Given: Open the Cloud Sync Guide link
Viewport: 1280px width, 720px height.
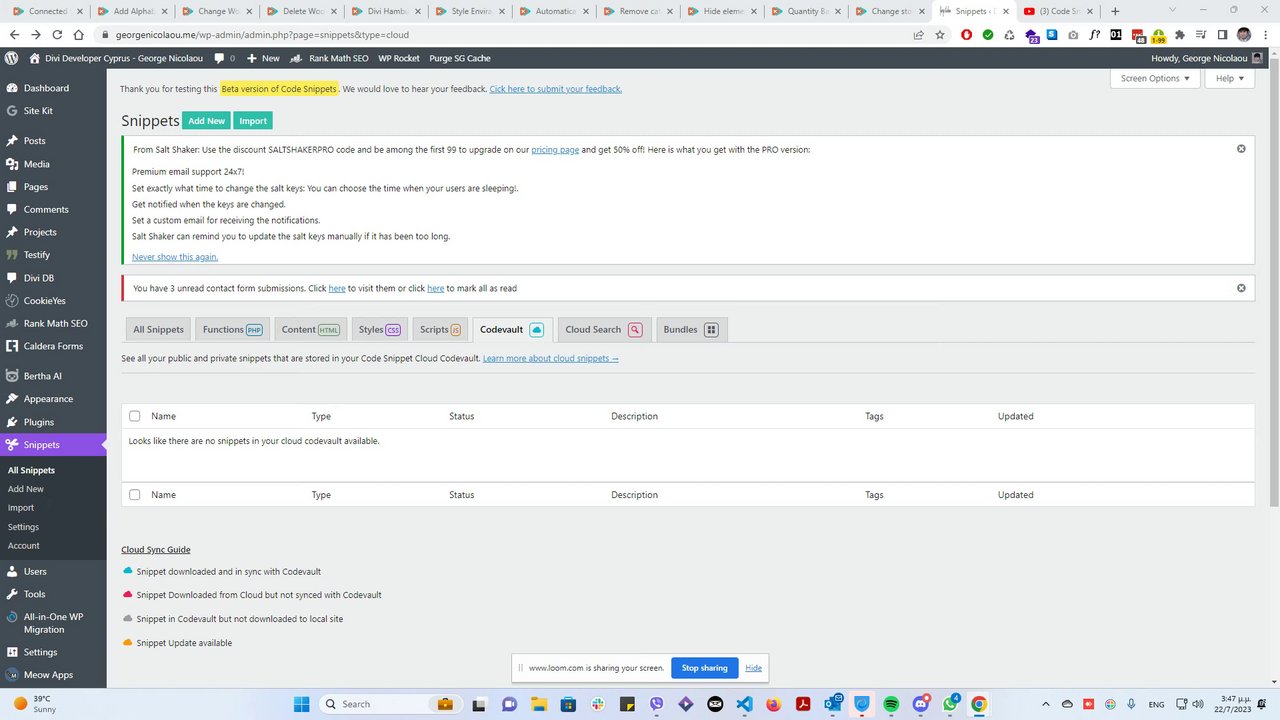Looking at the screenshot, I should pos(156,549).
